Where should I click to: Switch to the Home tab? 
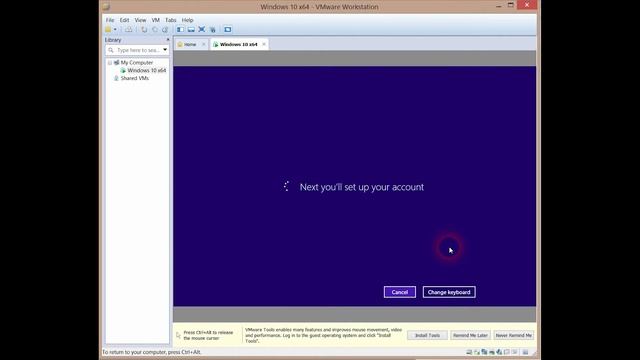190,44
